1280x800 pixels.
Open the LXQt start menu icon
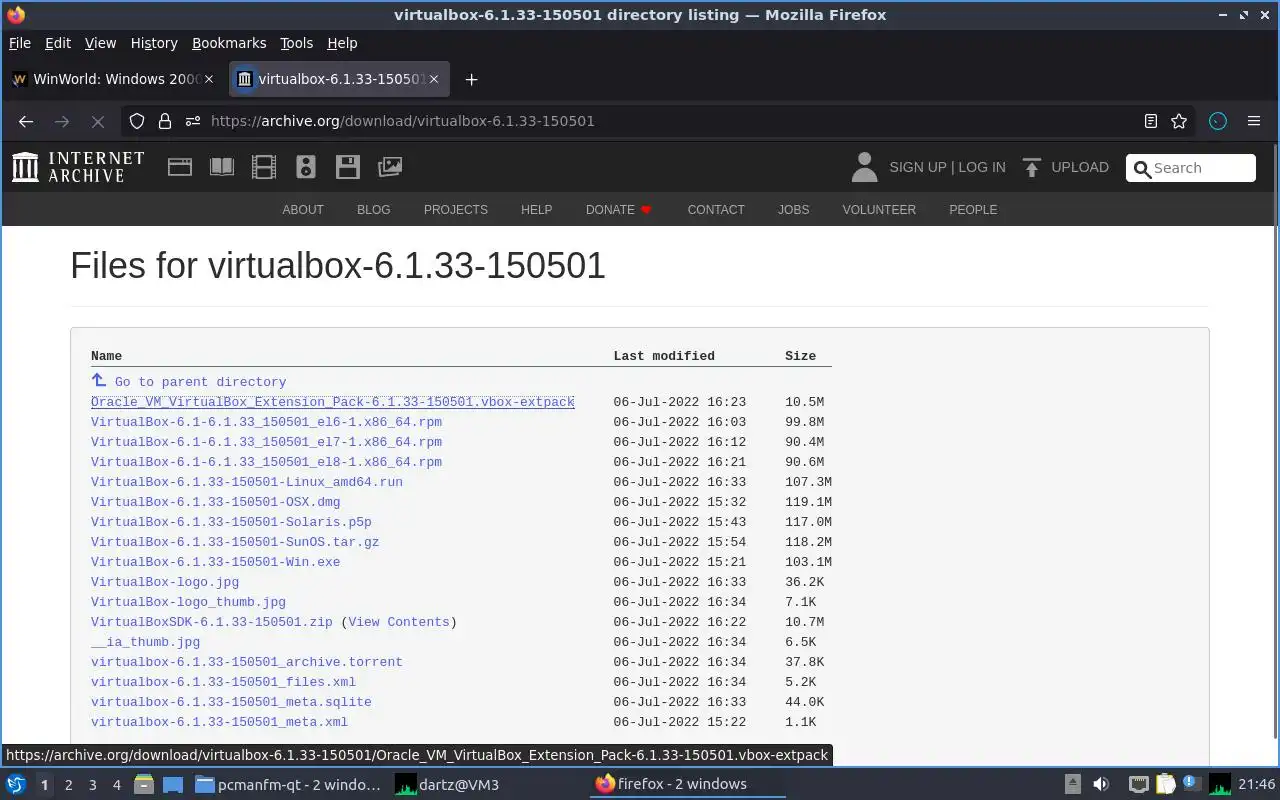click(15, 784)
